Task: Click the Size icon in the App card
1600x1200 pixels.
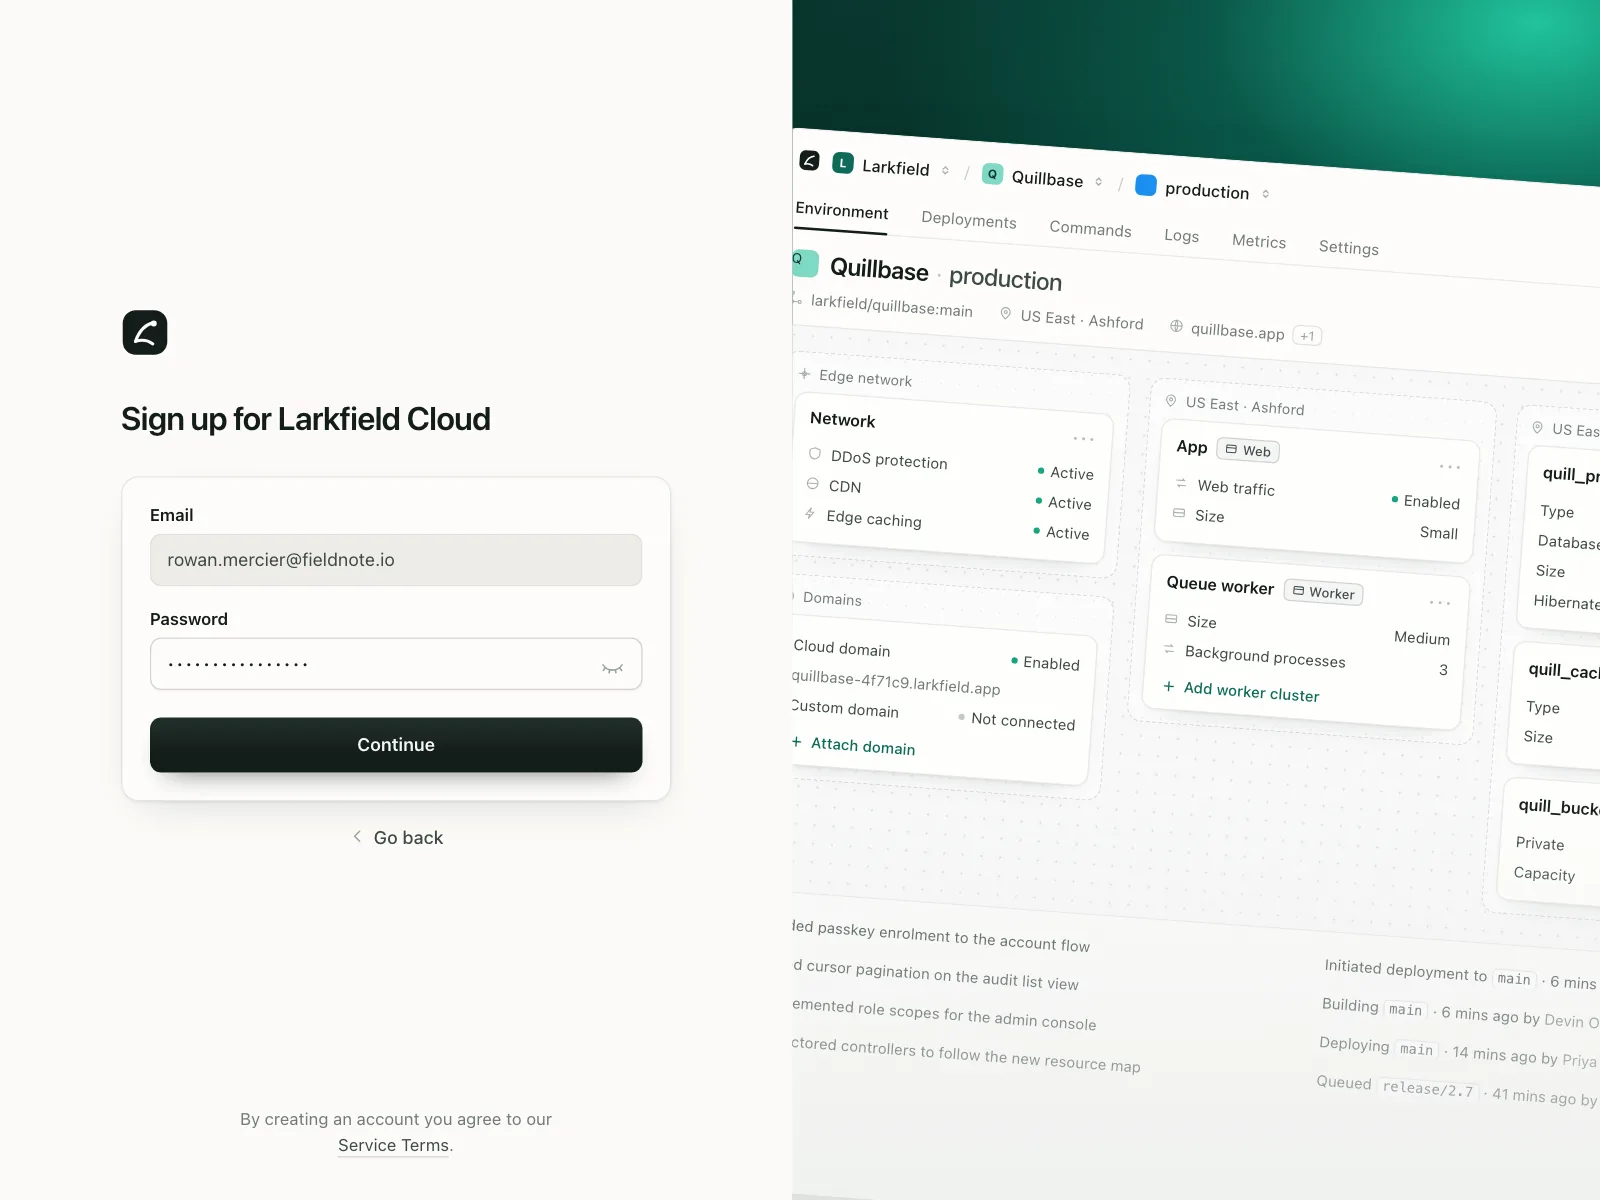Action: [1179, 513]
